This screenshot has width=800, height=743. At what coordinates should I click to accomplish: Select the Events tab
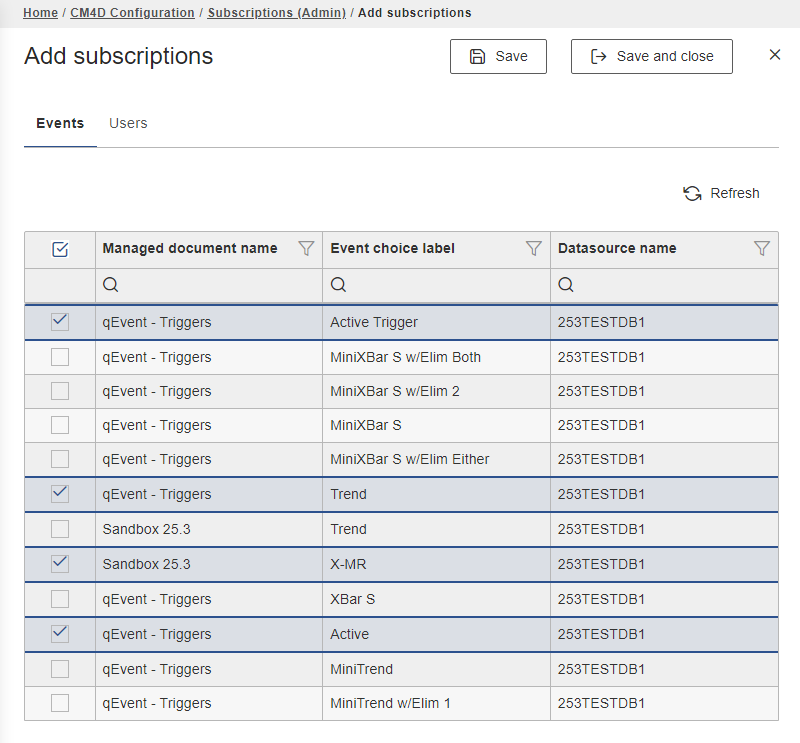pos(60,123)
